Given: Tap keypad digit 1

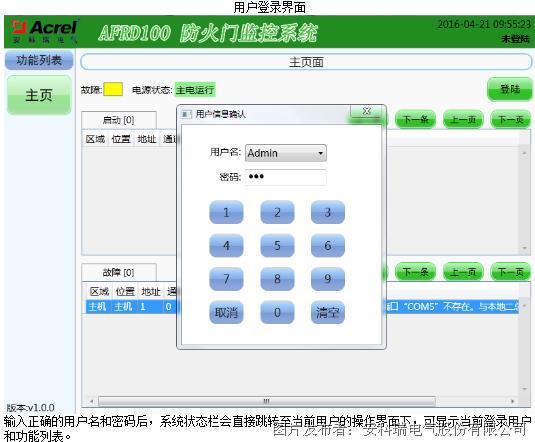Looking at the screenshot, I should [x=226, y=212].
